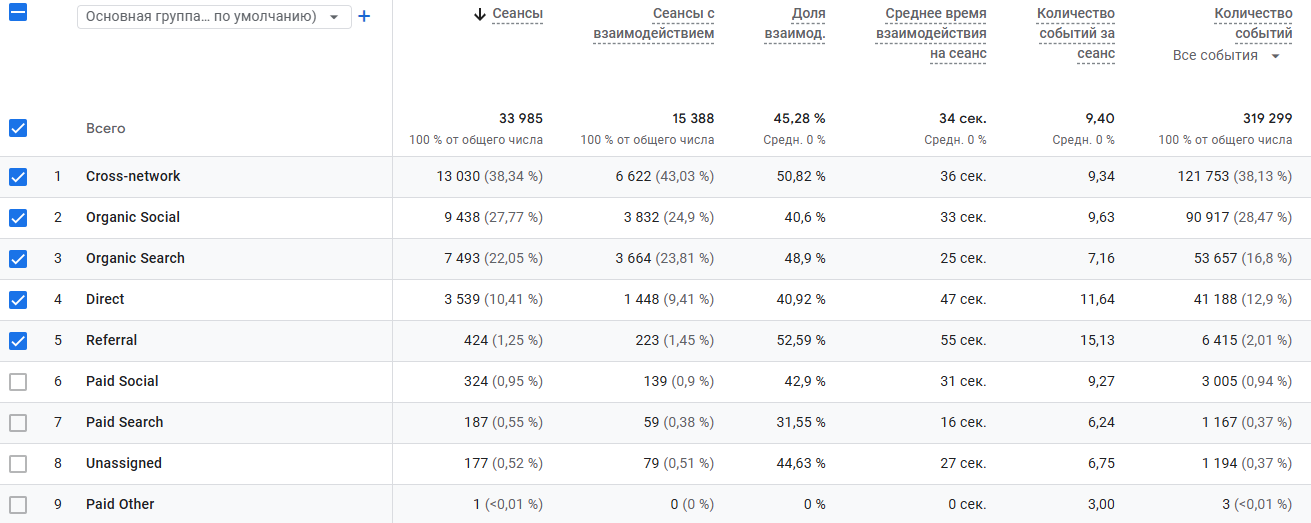Sort by Количество событий column header
Screen dimensions: 1311x523
click(x=1254, y=24)
